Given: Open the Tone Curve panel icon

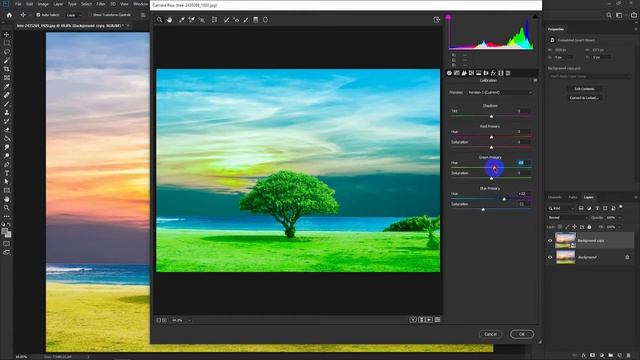Looking at the screenshot, I should [457, 73].
